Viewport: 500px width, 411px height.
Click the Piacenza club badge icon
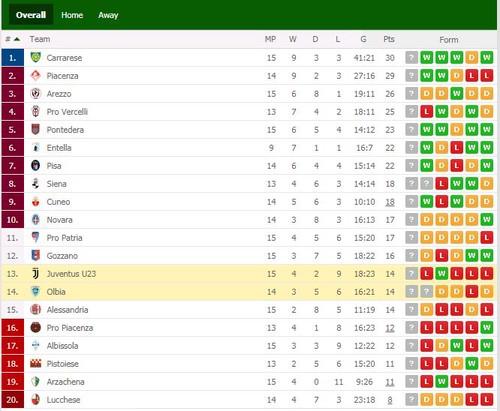(x=35, y=75)
